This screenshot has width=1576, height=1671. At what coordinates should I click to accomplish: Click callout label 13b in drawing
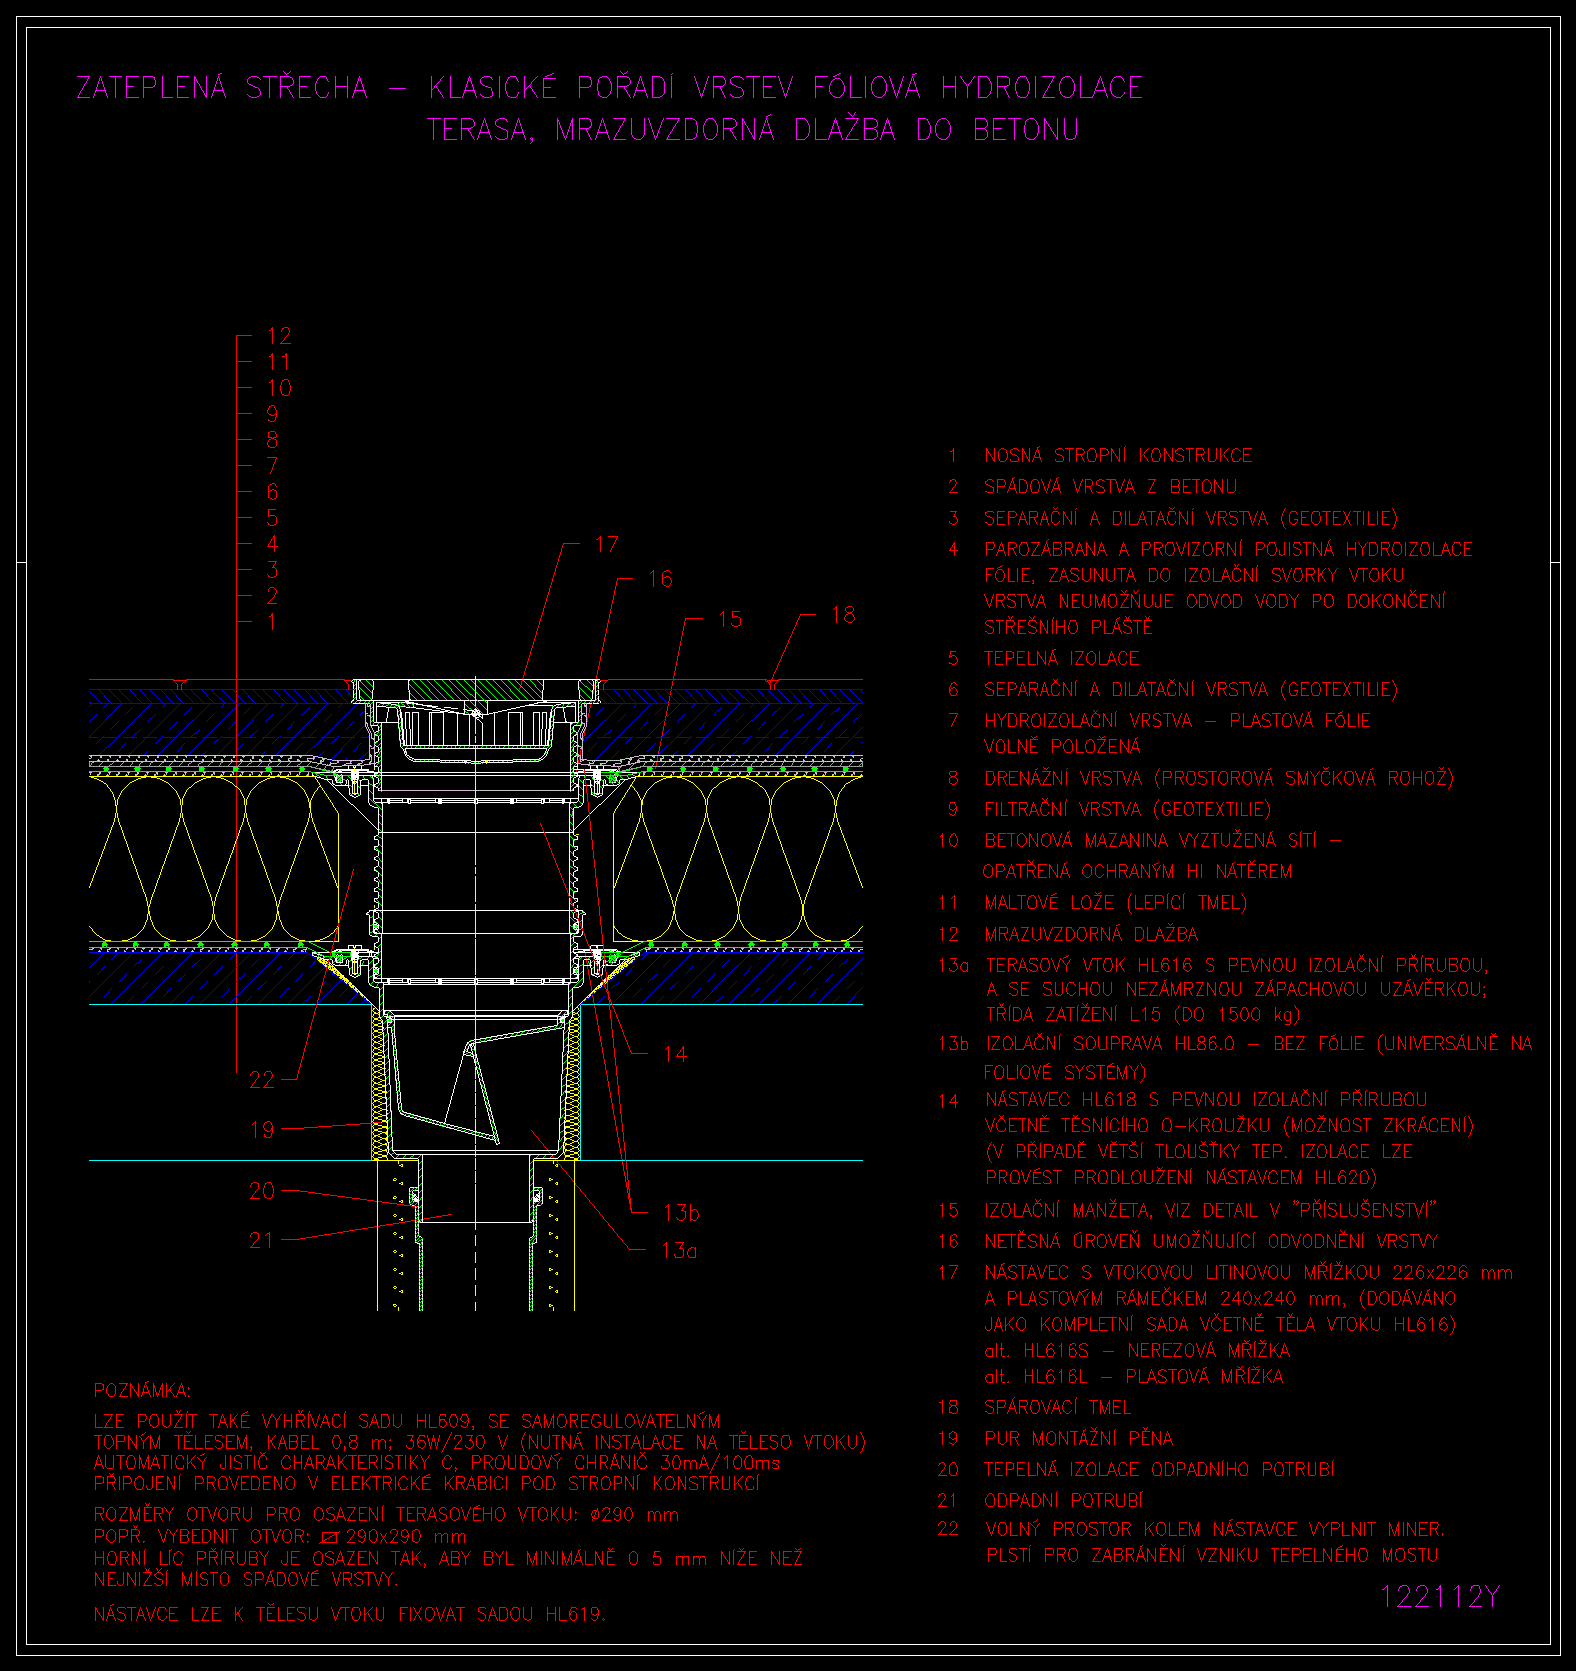pos(681,1213)
